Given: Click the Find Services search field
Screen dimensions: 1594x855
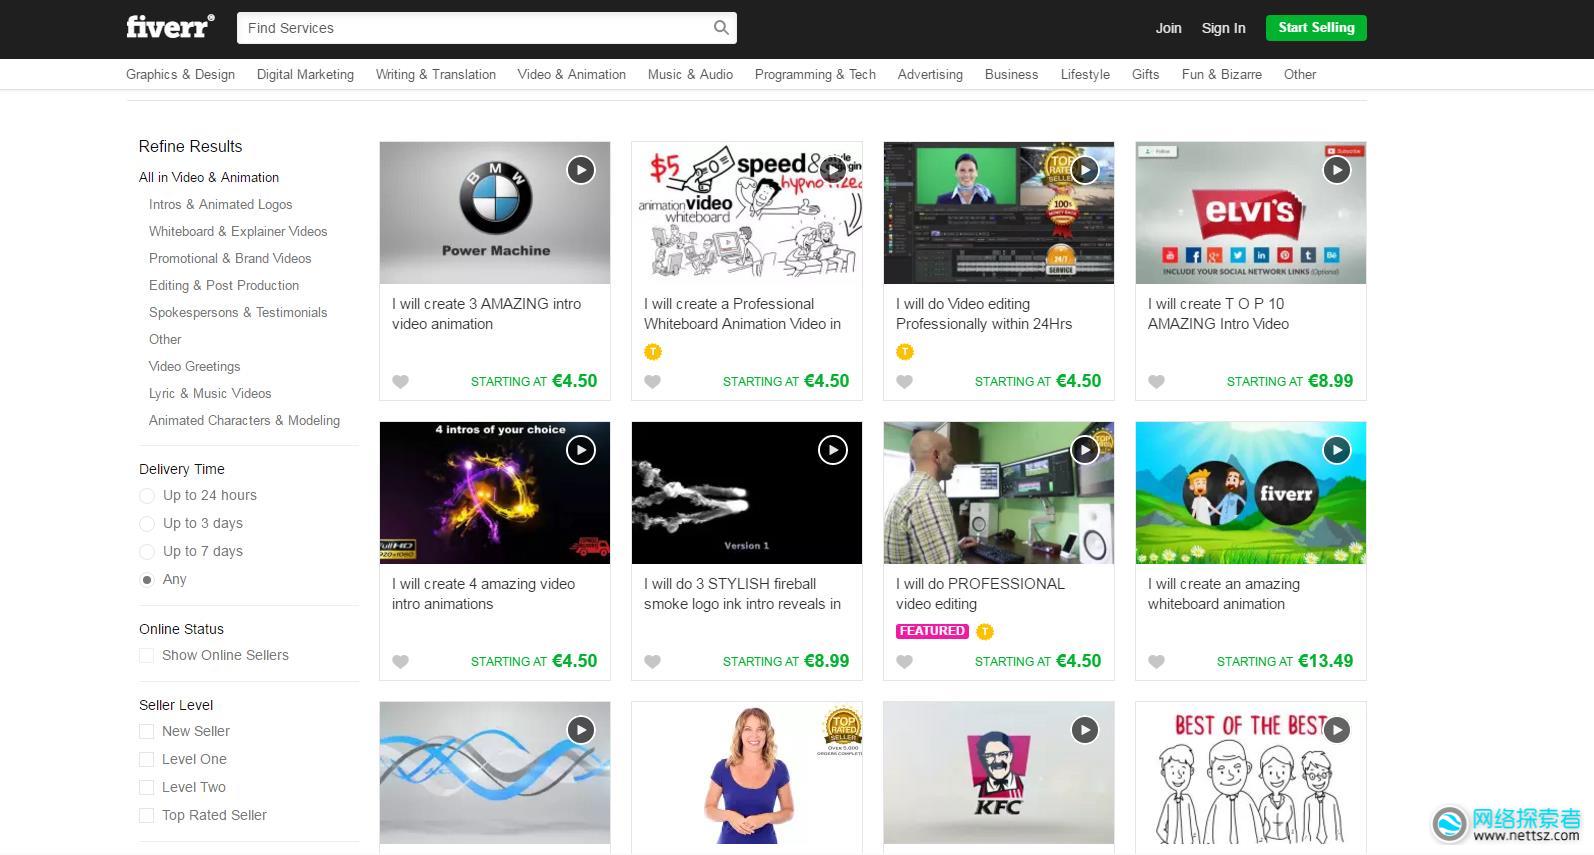Looking at the screenshot, I should 476,28.
